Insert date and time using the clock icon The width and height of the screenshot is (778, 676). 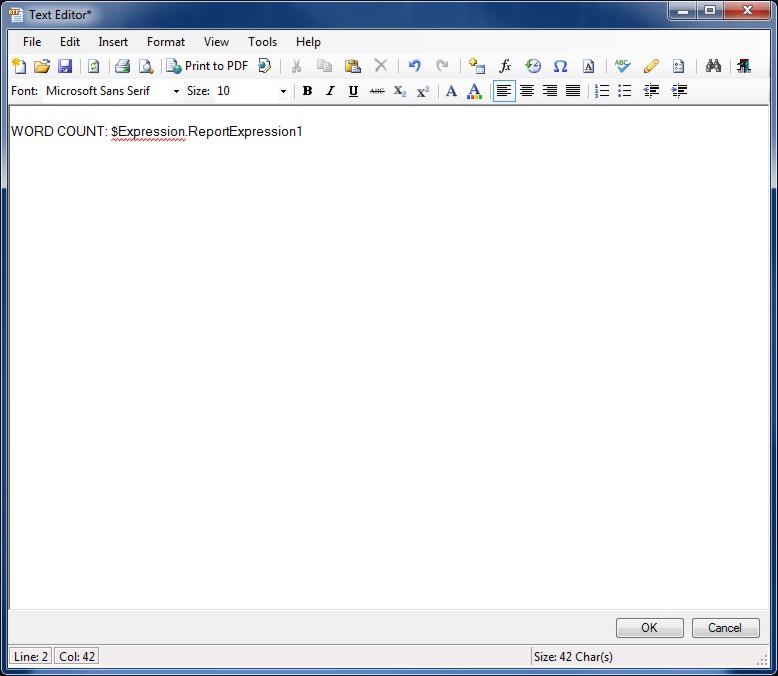(533, 66)
